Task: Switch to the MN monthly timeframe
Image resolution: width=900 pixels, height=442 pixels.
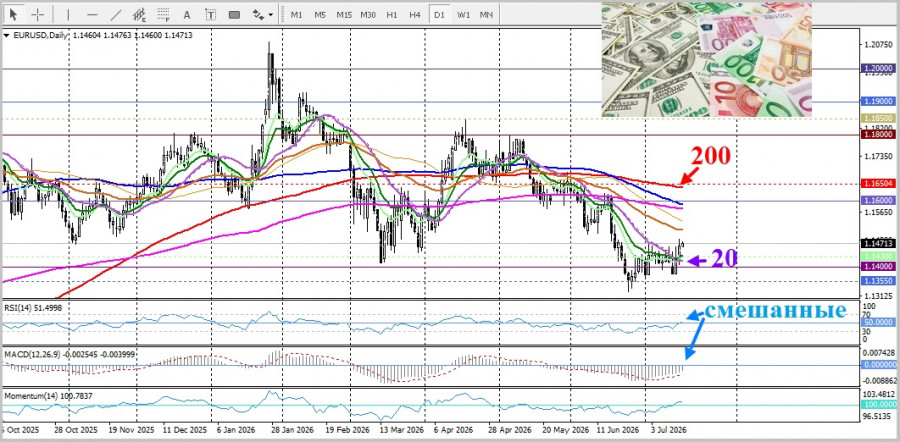Action: pos(486,14)
